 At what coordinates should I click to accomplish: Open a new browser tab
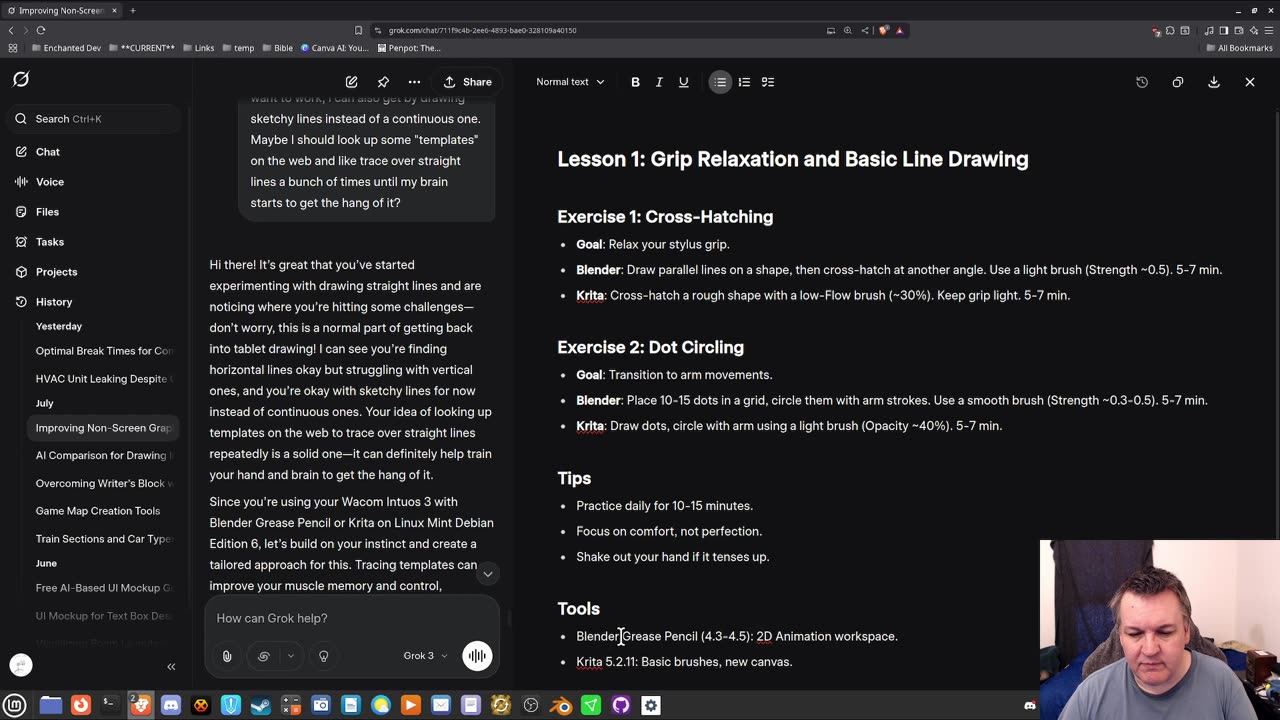point(132,10)
